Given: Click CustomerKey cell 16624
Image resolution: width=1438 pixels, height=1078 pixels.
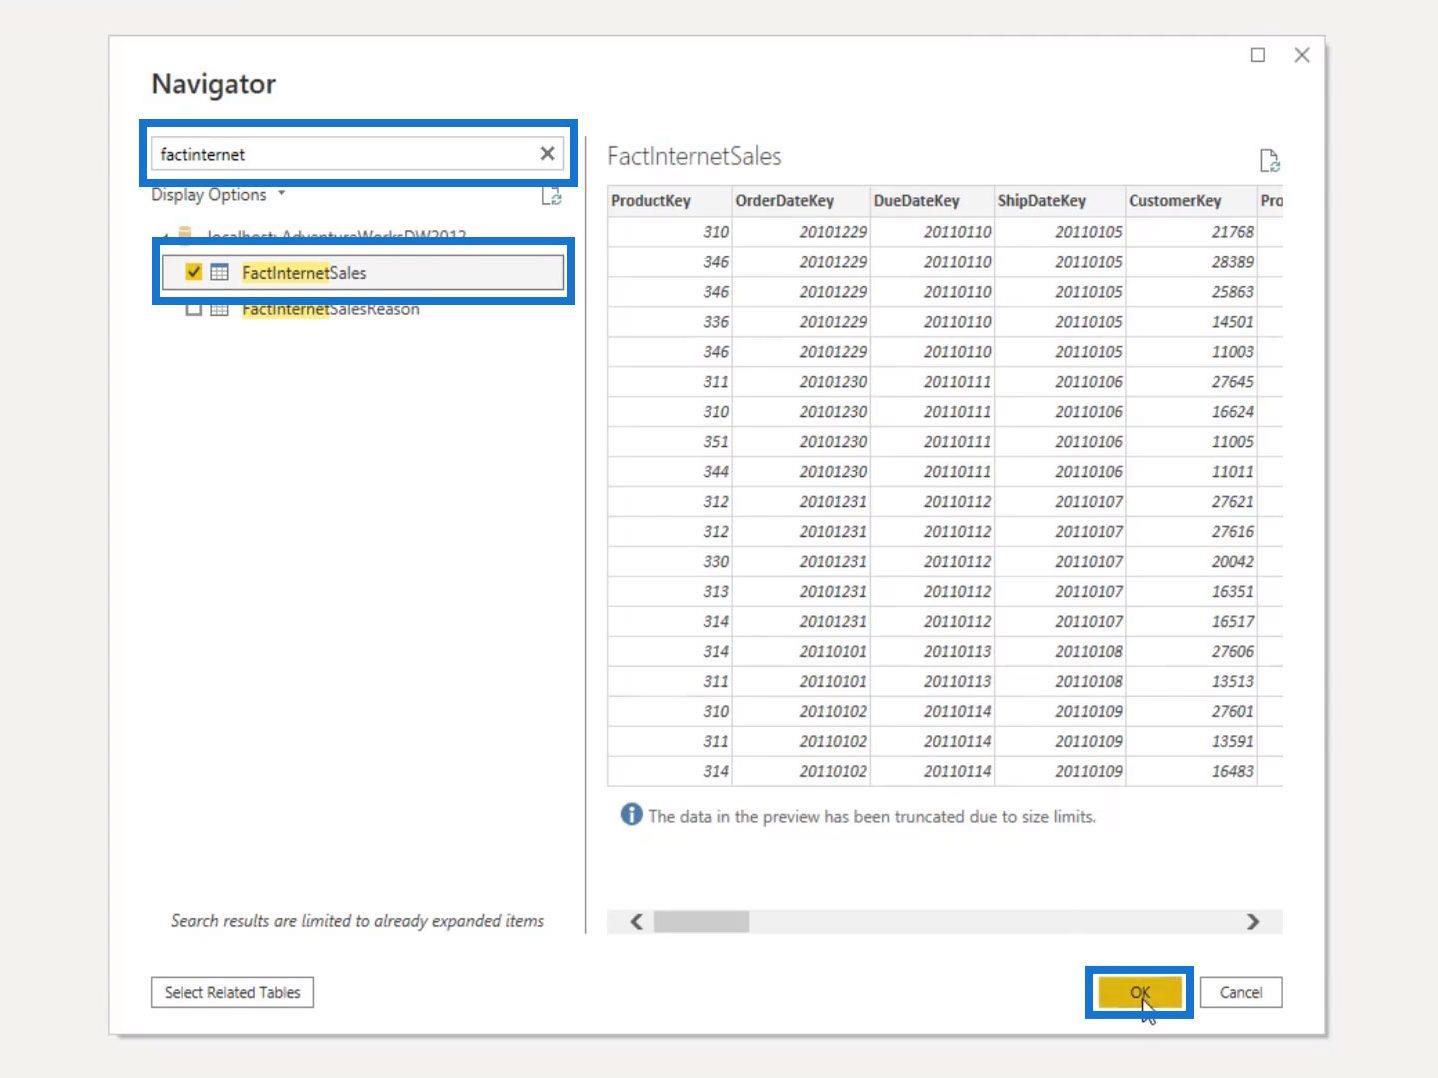Looking at the screenshot, I should click(1191, 411).
